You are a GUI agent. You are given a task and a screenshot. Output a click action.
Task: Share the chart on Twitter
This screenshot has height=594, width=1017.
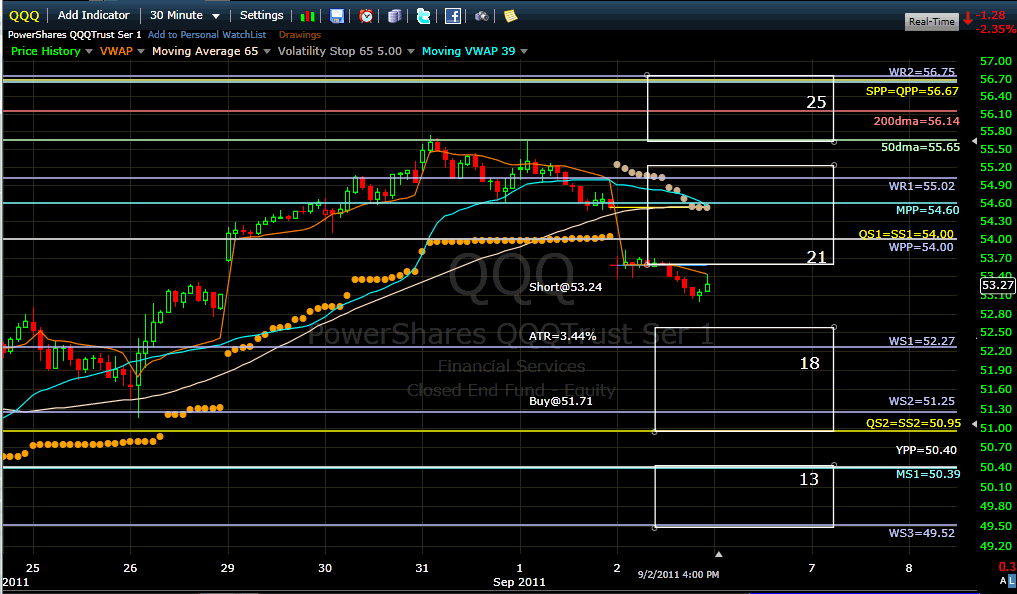pyautogui.click(x=424, y=16)
